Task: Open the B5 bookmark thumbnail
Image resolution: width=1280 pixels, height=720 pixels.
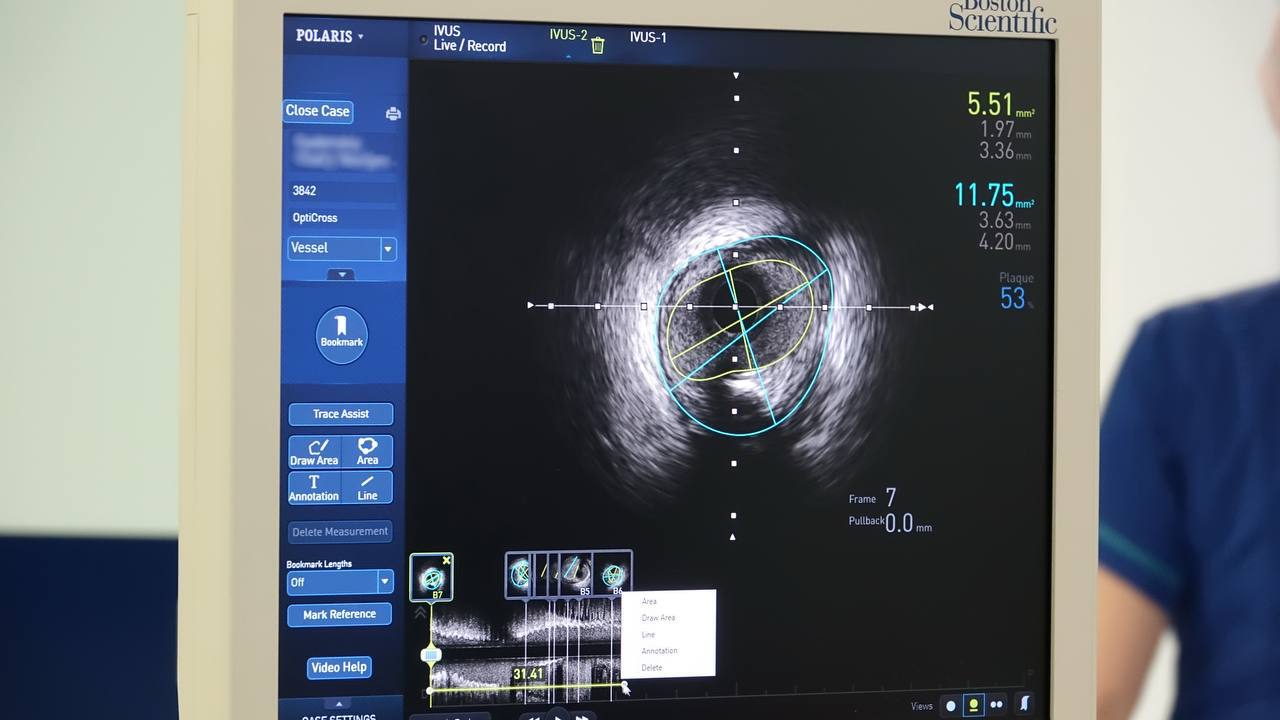Action: tap(574, 574)
